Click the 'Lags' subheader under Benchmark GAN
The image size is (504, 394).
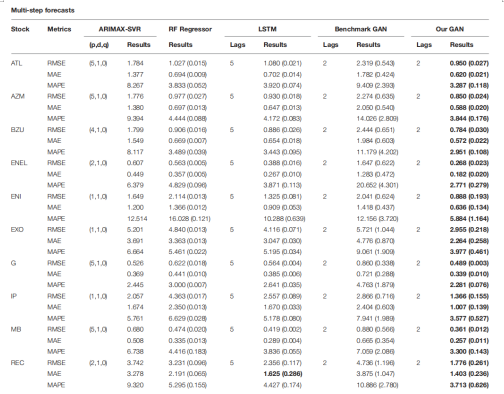point(330,45)
